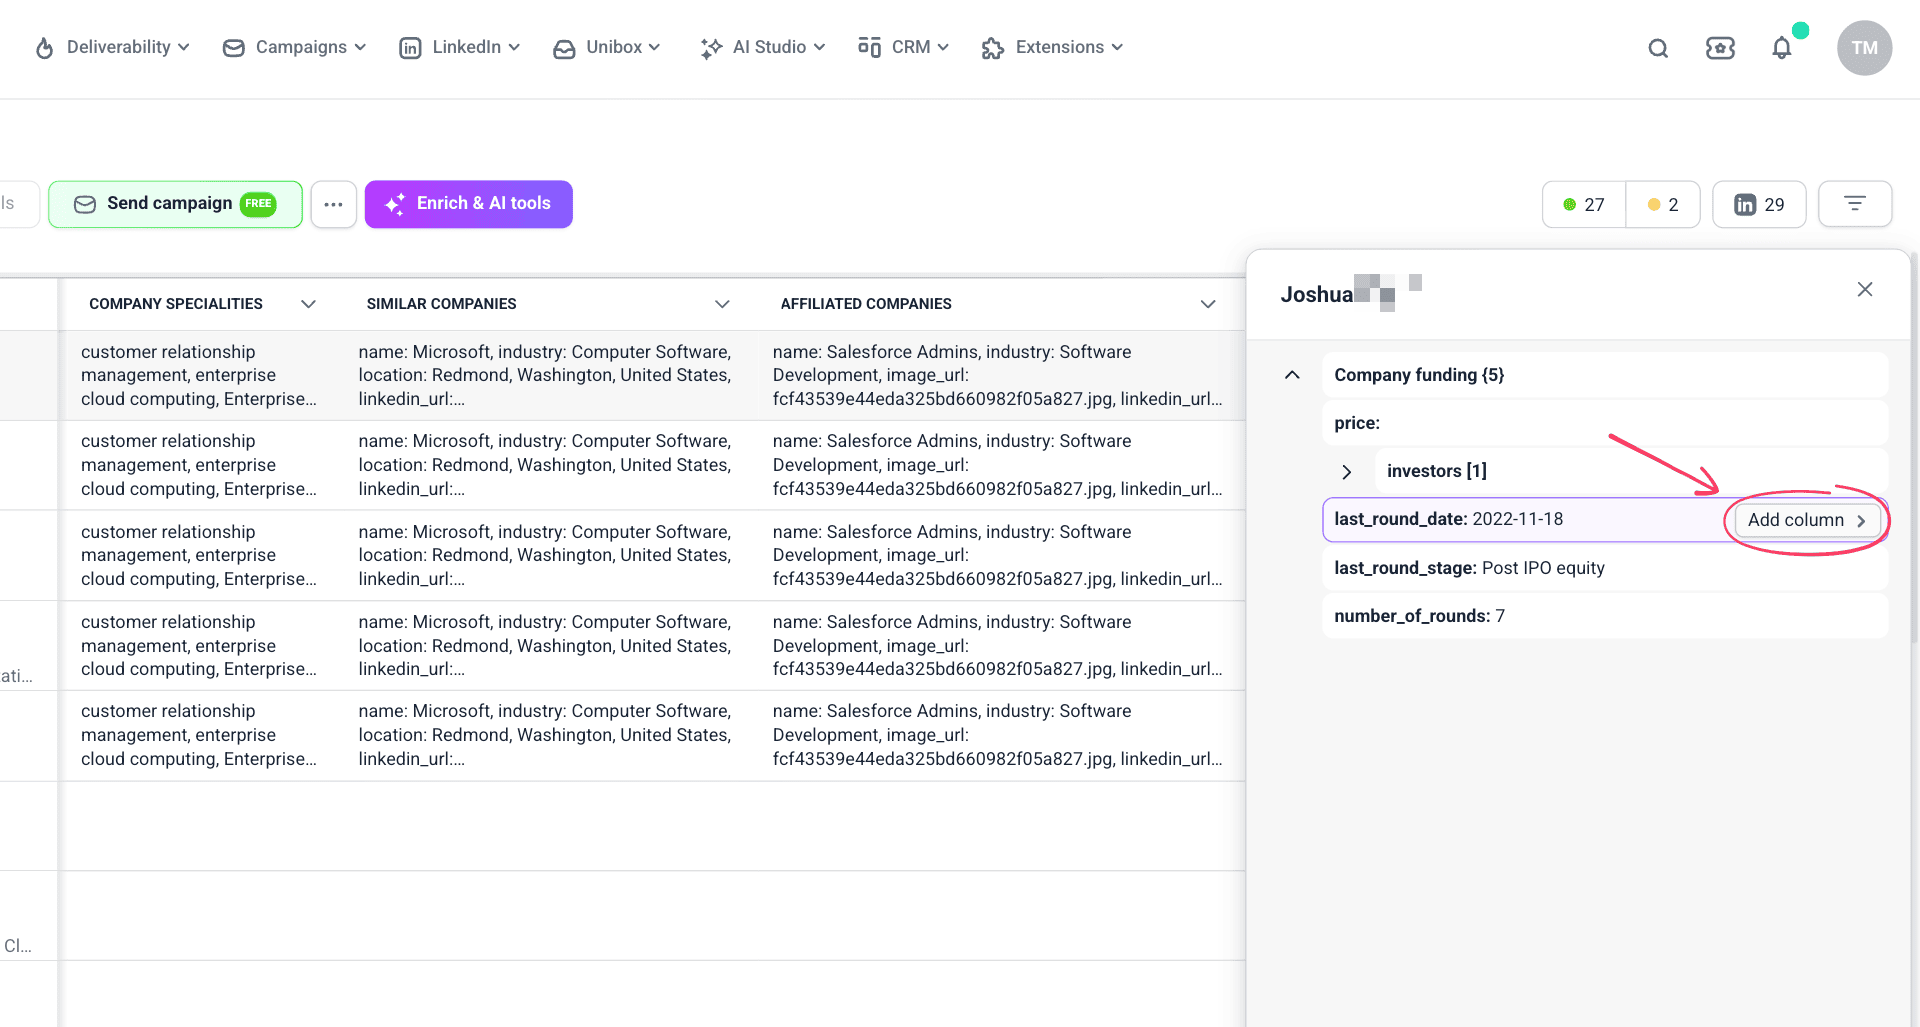Expand the investors [1] item
Viewport: 1920px width, 1027px height.
point(1347,472)
